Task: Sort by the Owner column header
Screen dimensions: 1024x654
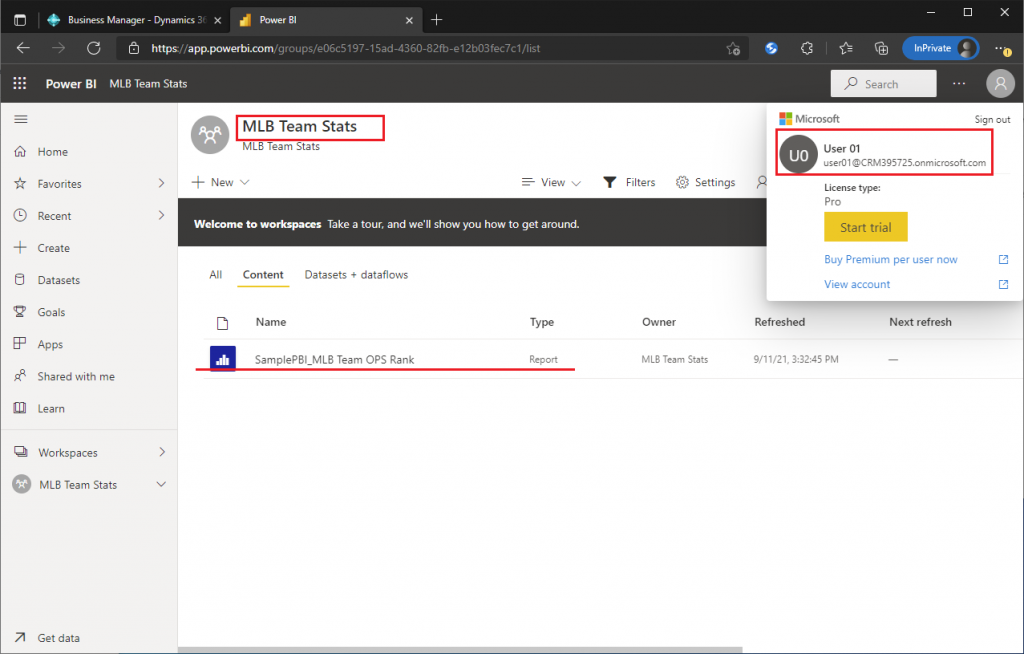Action: (659, 322)
